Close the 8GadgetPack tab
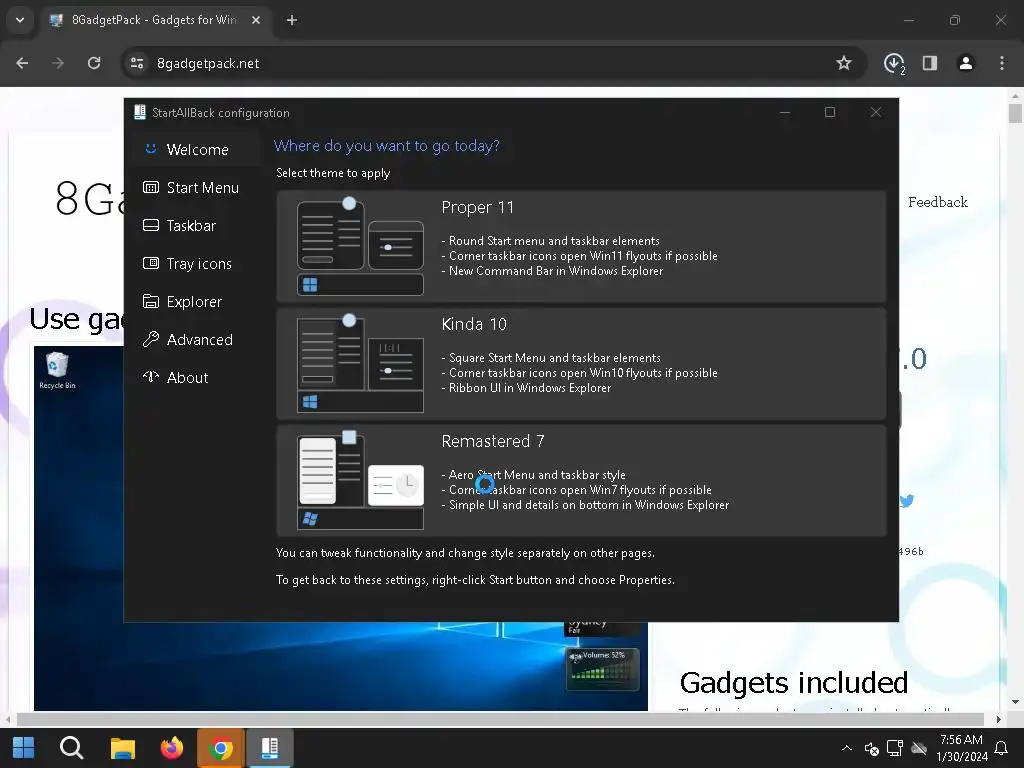The image size is (1024, 768). point(256,20)
